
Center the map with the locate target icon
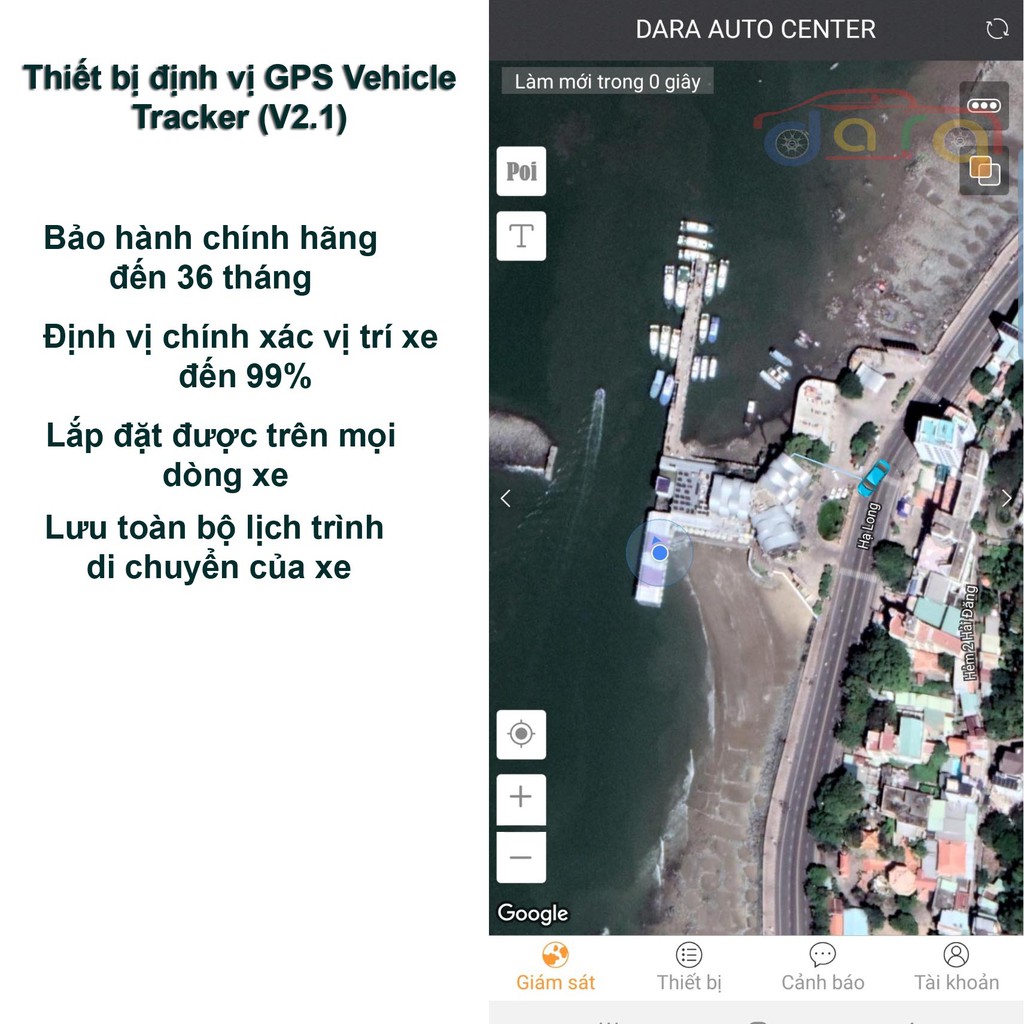[521, 734]
